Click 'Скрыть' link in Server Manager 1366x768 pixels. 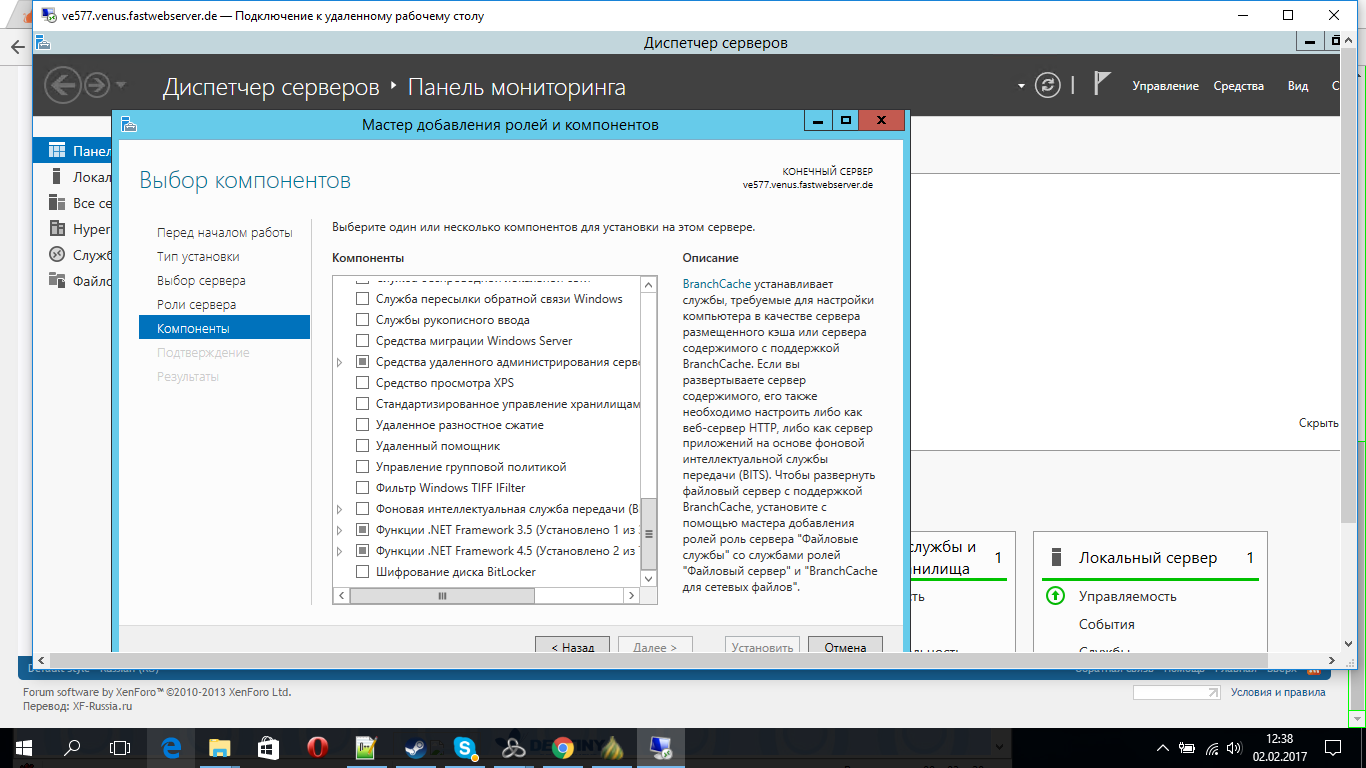pyautogui.click(x=1318, y=423)
